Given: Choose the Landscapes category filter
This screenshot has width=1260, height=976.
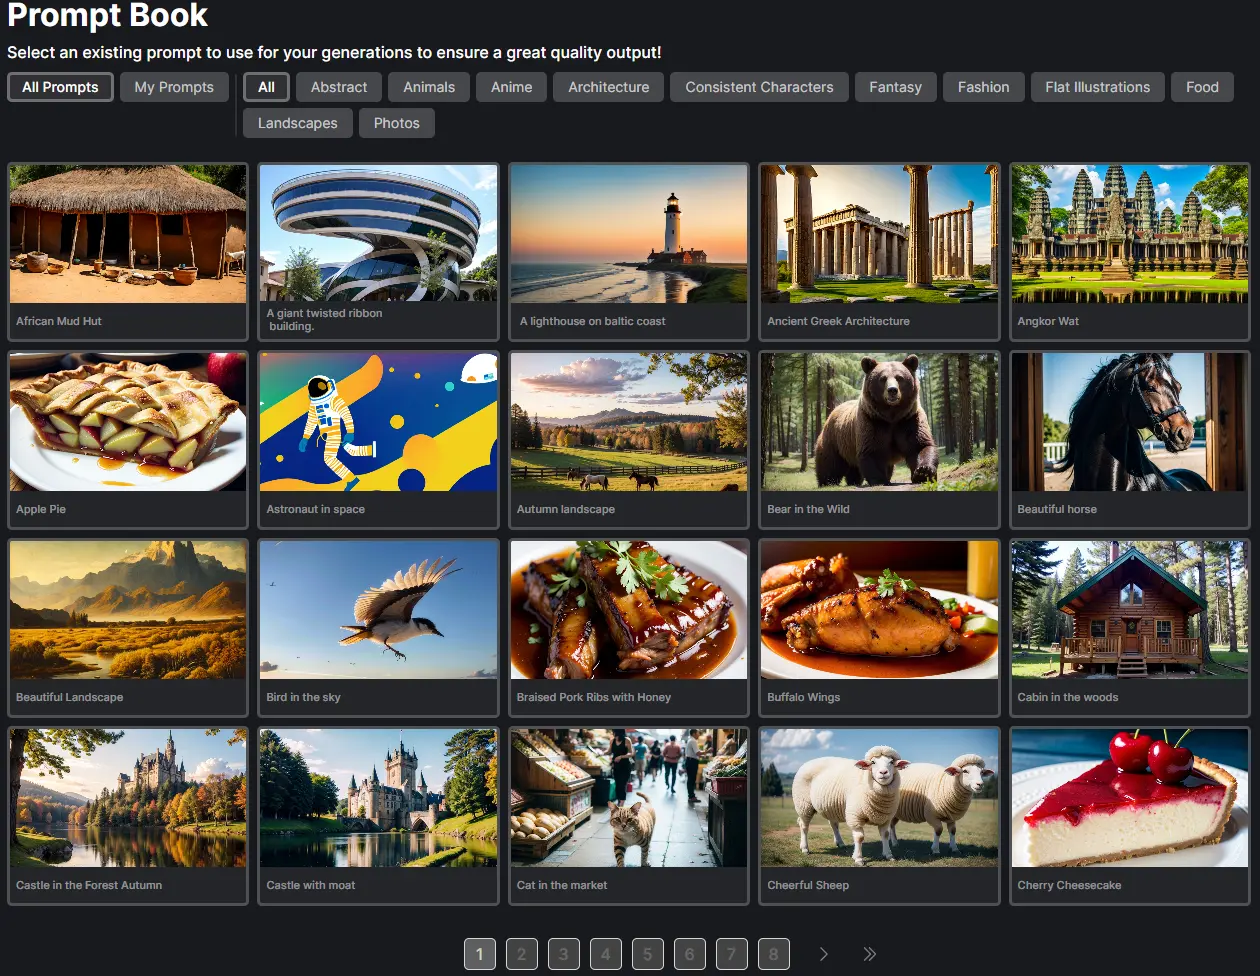Looking at the screenshot, I should [297, 123].
